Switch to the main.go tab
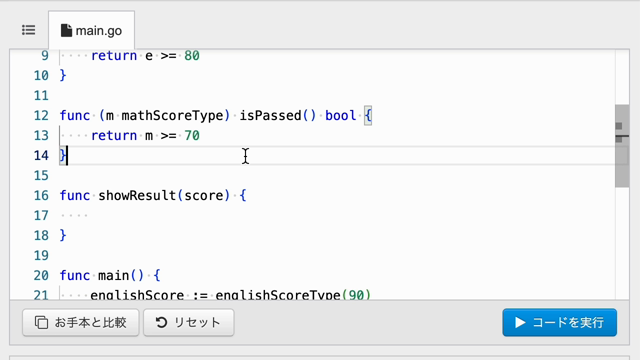 [91, 31]
